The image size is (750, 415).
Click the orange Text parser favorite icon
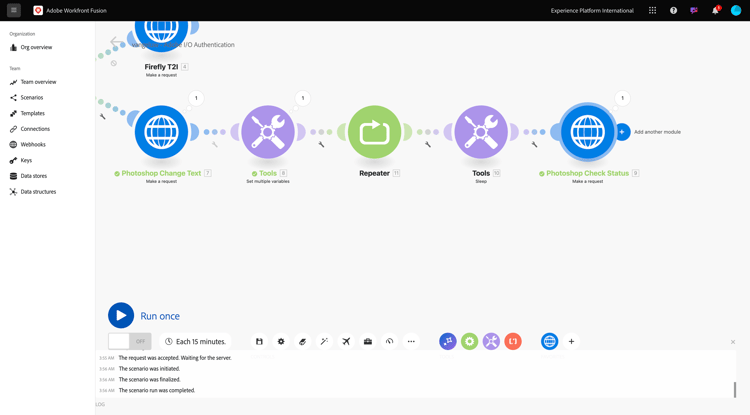pos(513,341)
